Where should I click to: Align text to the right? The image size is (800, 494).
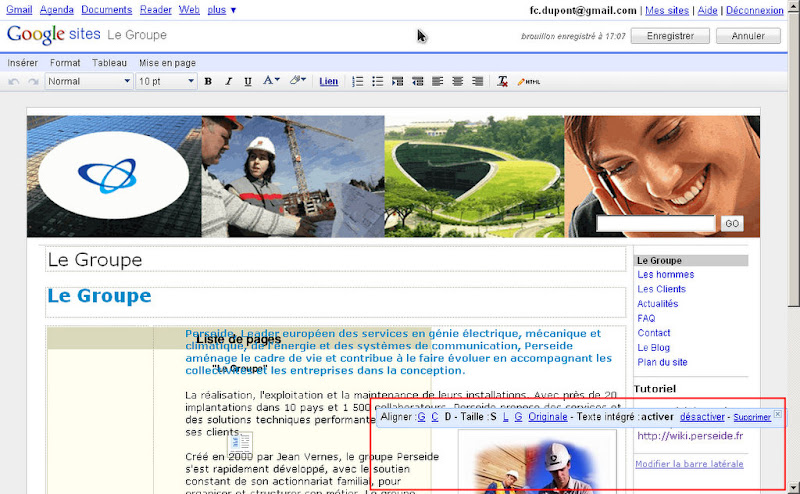tap(478, 82)
